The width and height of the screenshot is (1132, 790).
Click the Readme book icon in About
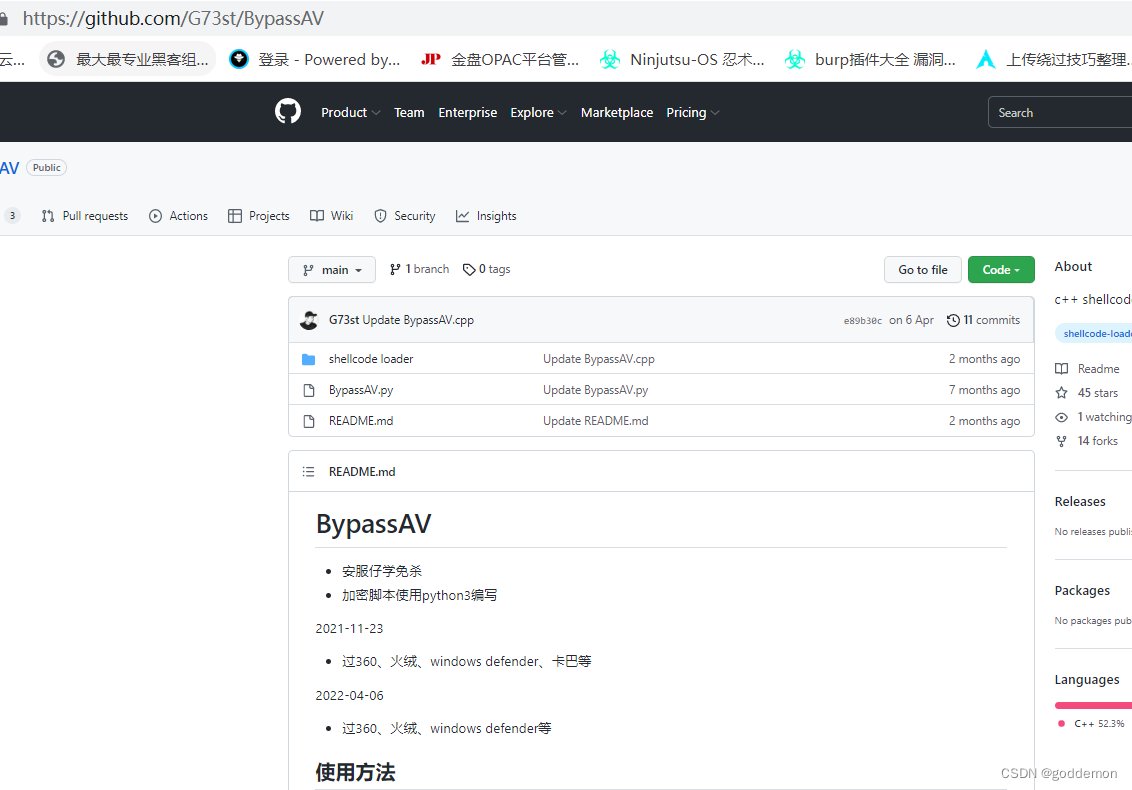tap(1061, 369)
